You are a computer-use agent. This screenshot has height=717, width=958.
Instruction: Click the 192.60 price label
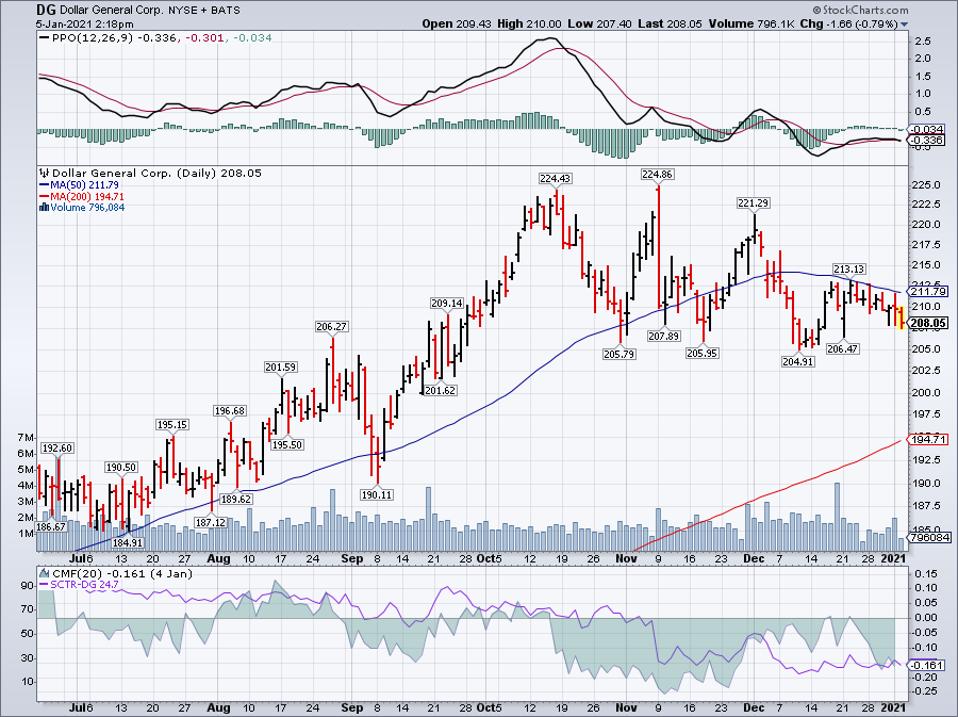pos(57,448)
